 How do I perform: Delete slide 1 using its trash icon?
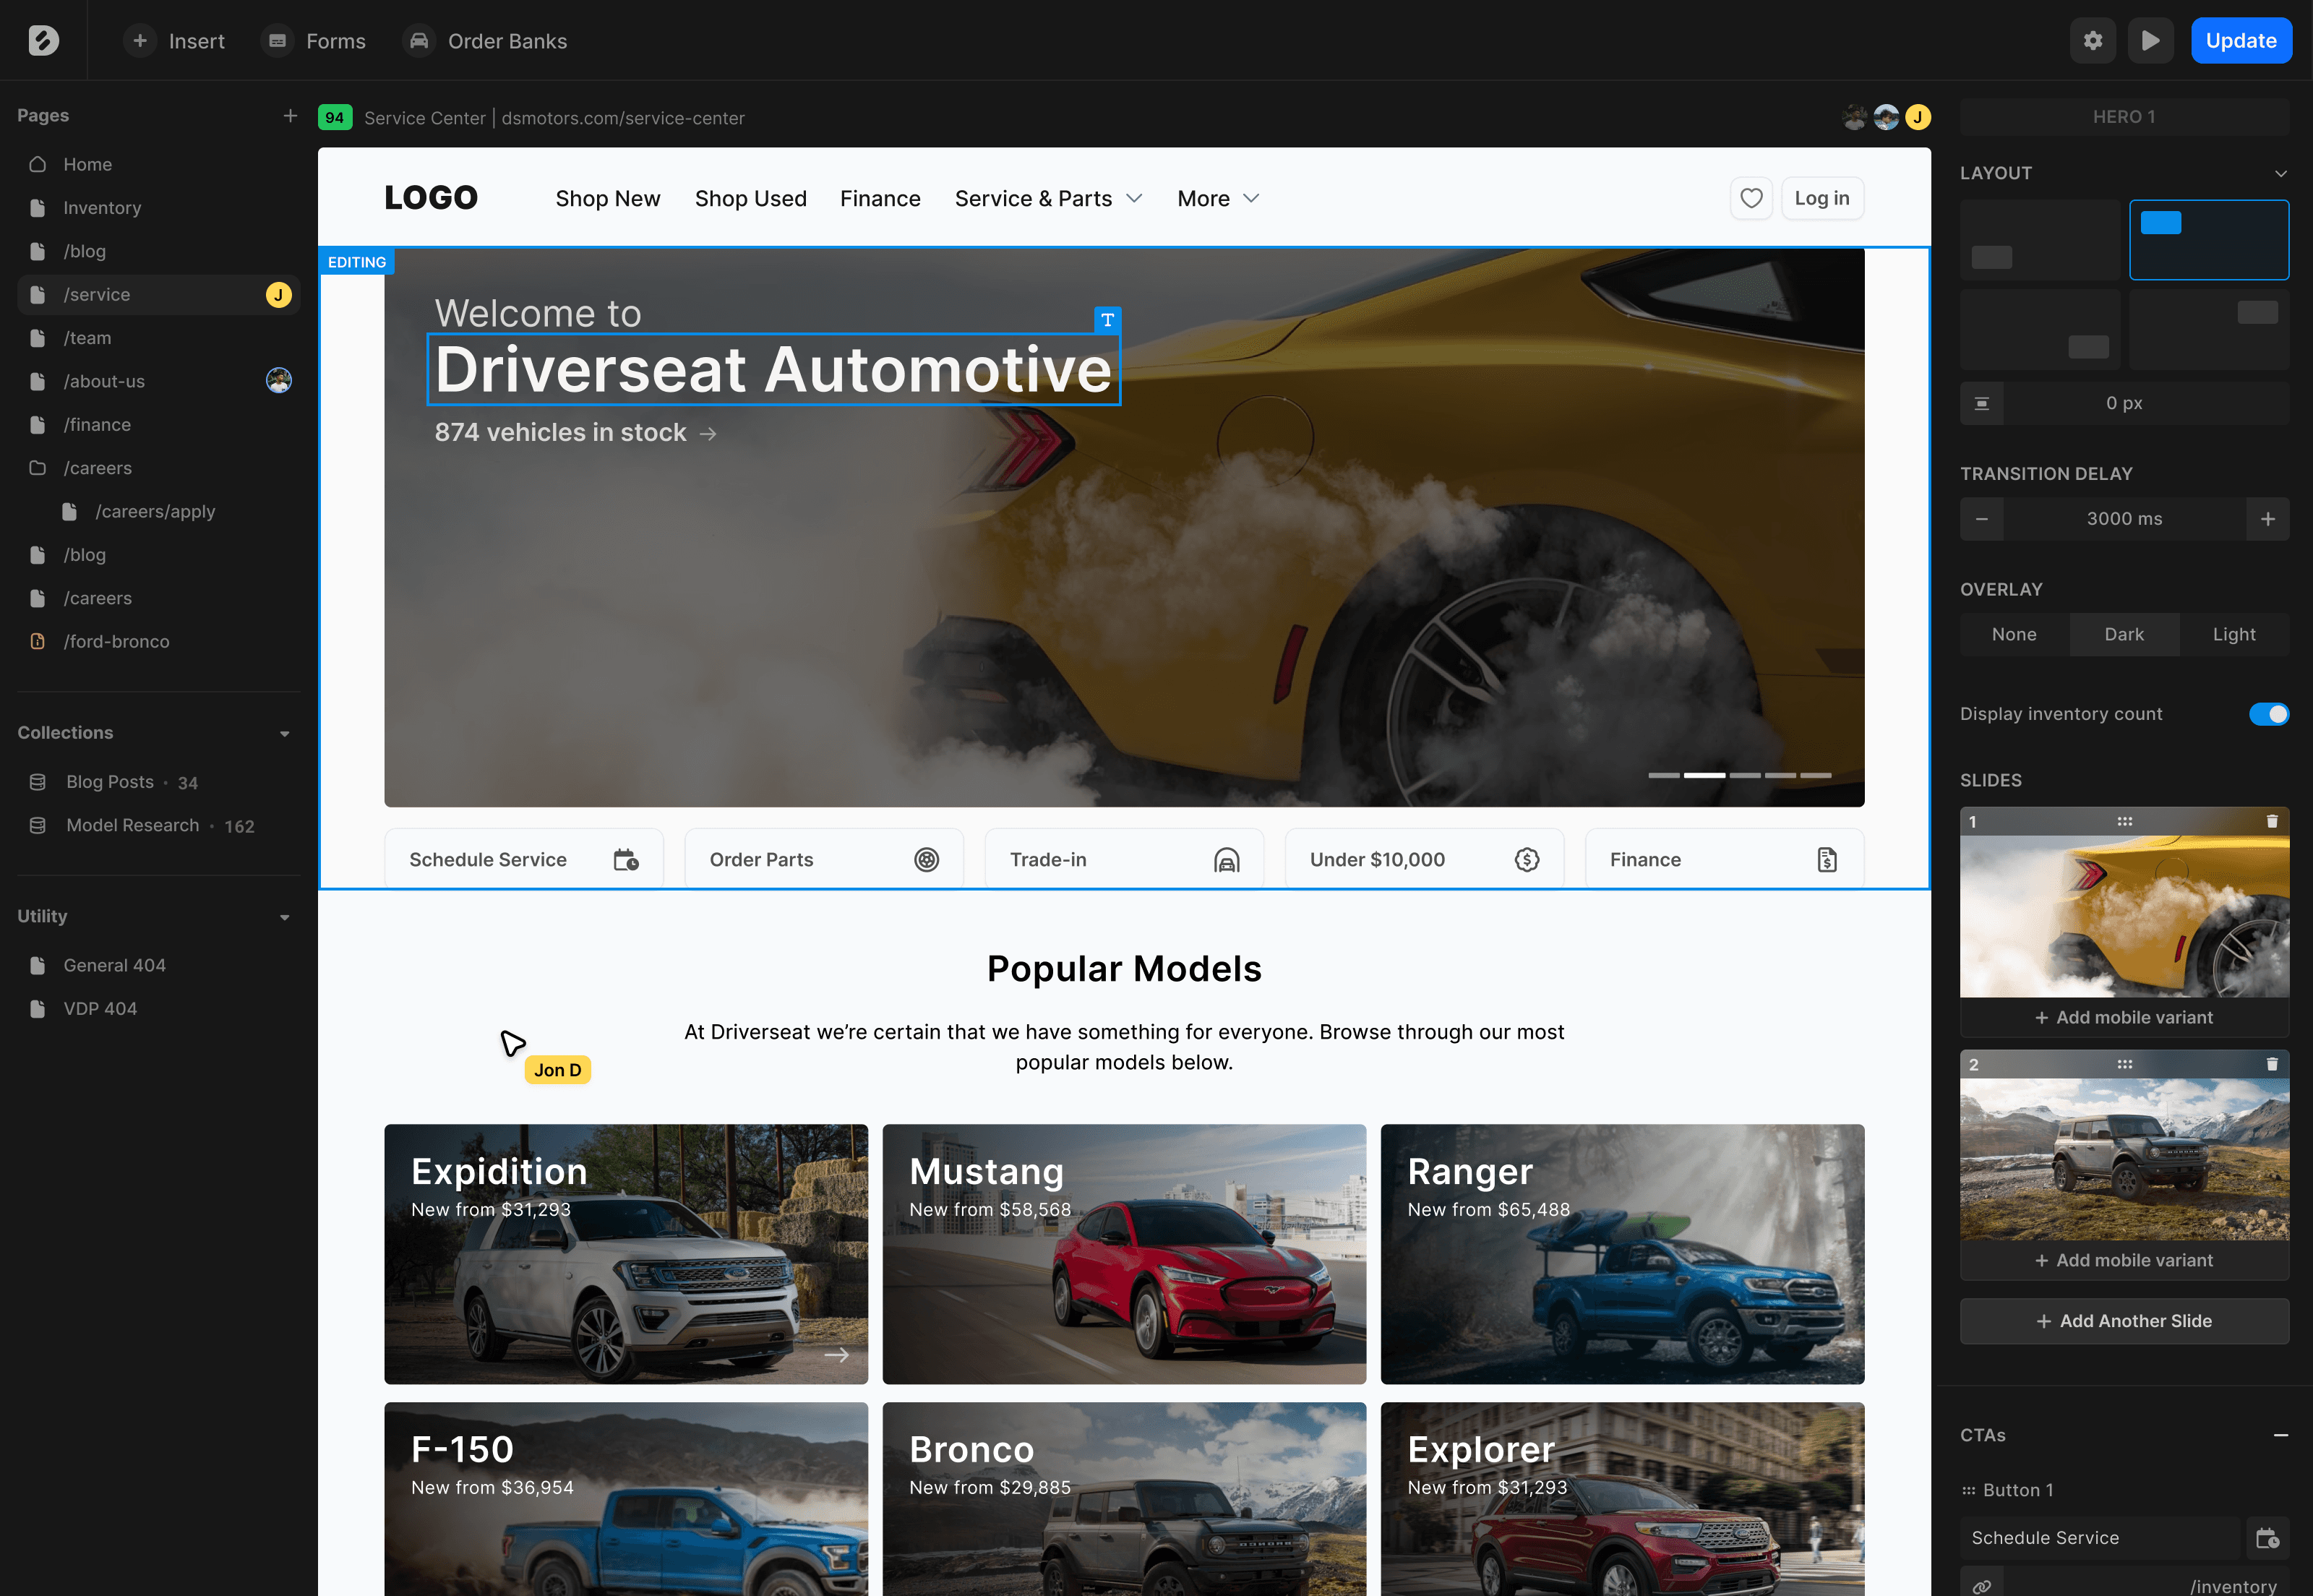click(x=2271, y=821)
